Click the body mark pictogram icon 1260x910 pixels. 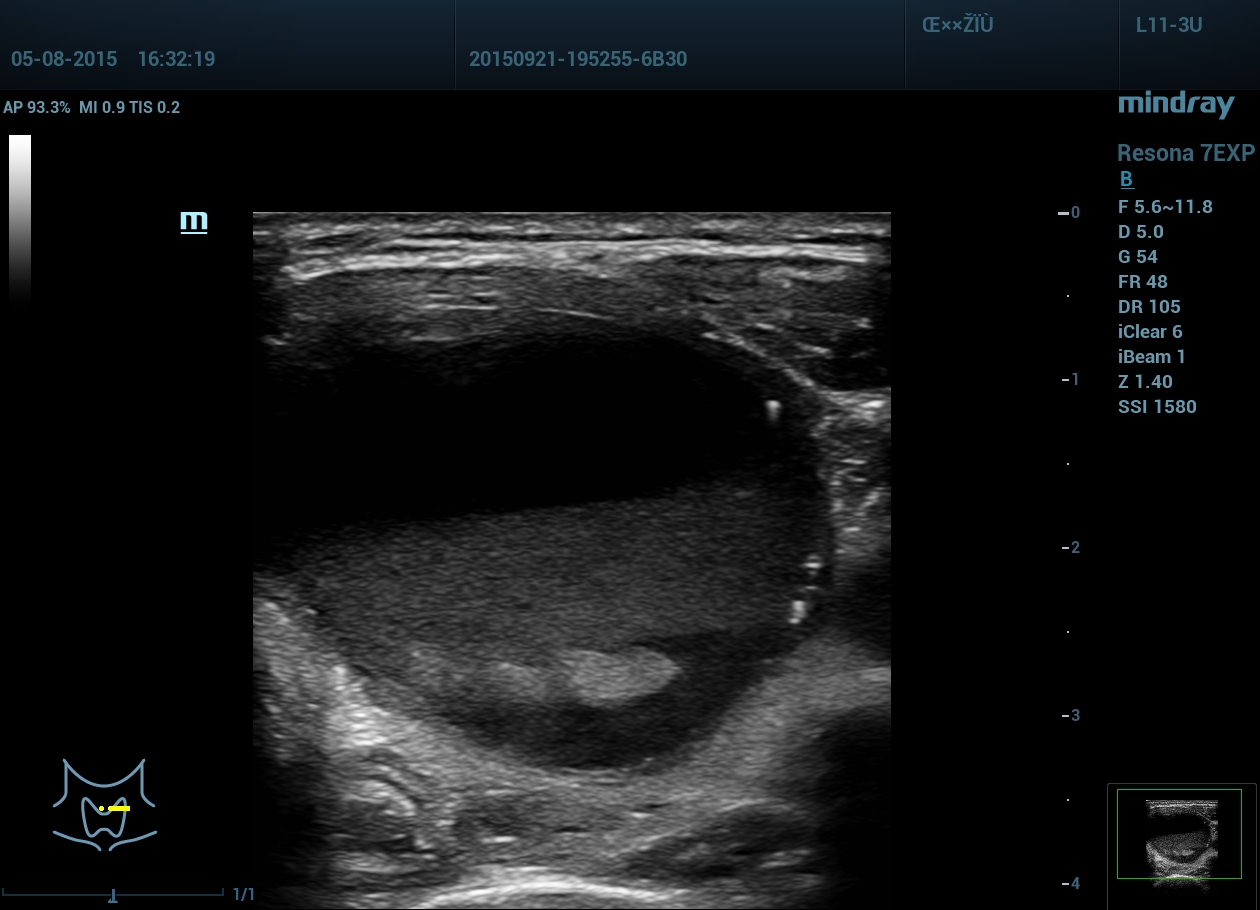tap(104, 805)
